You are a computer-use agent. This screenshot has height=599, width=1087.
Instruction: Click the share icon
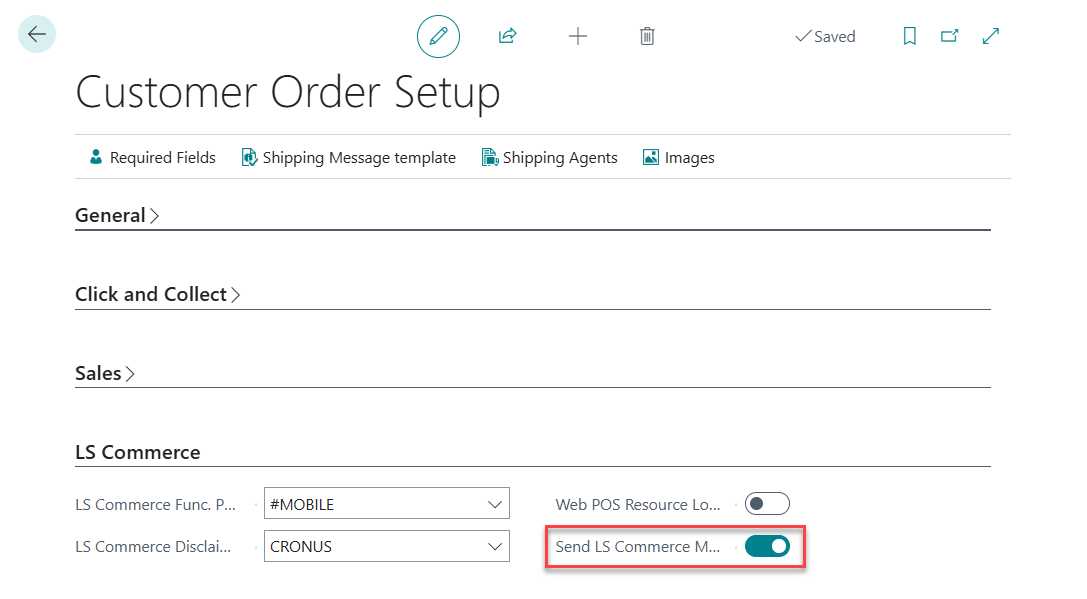tap(507, 37)
